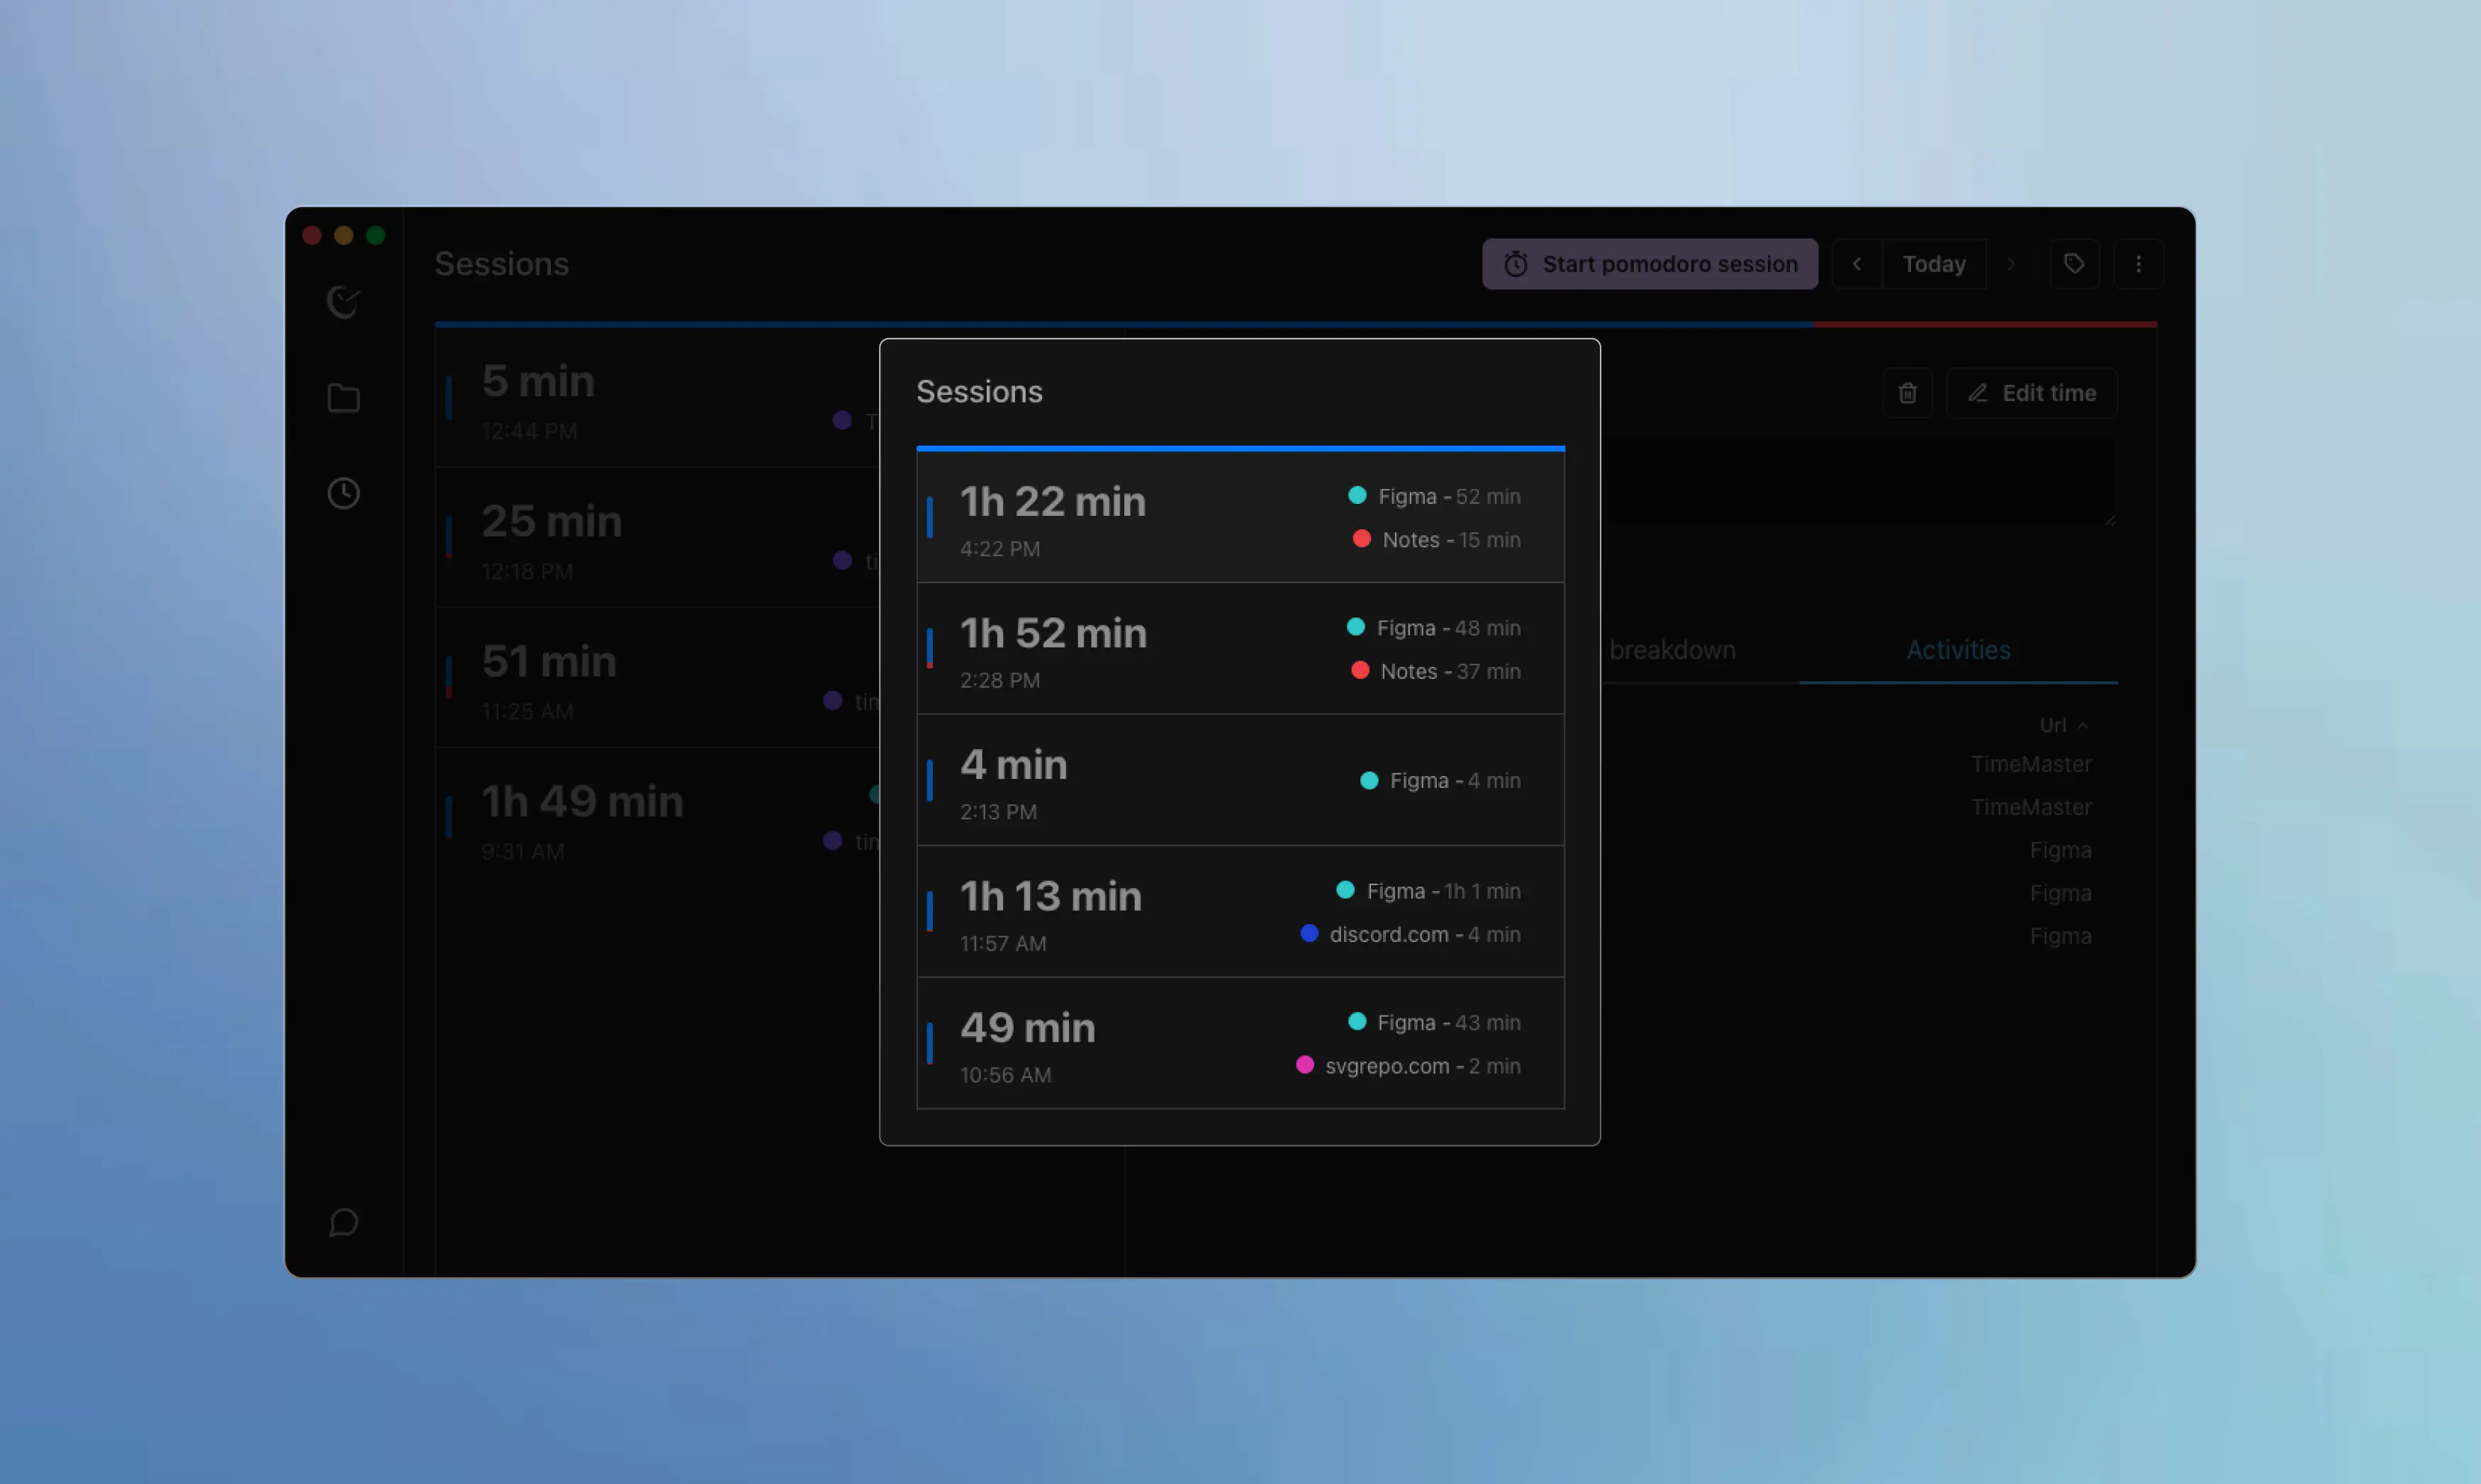Click the Figma - 43 min label
Screen dimensions: 2481x1484
pyautogui.click(x=1449, y=1022)
